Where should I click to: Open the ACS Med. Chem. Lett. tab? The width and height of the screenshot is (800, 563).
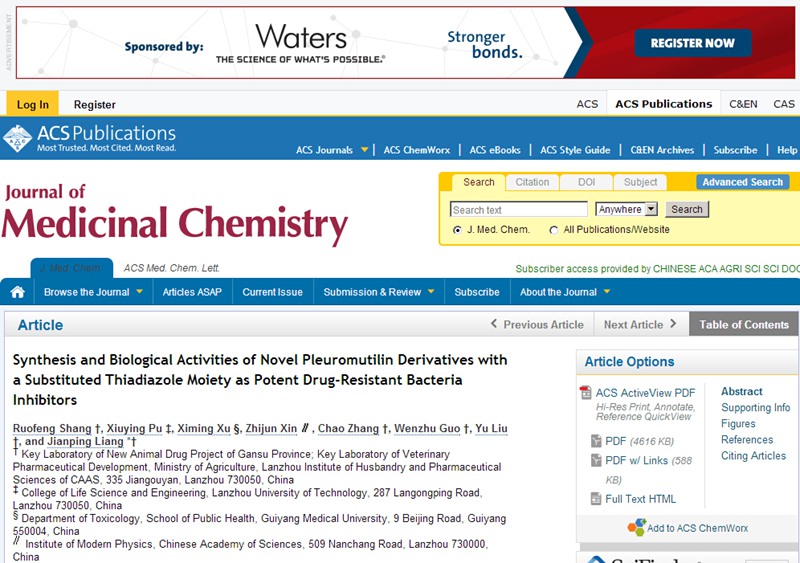coord(171,268)
